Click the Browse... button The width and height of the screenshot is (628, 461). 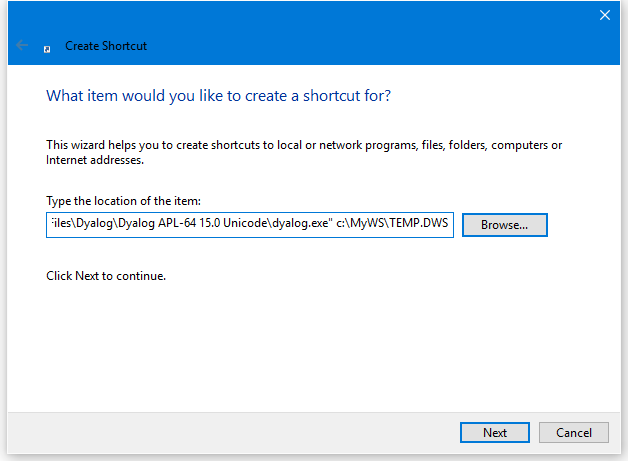504,225
